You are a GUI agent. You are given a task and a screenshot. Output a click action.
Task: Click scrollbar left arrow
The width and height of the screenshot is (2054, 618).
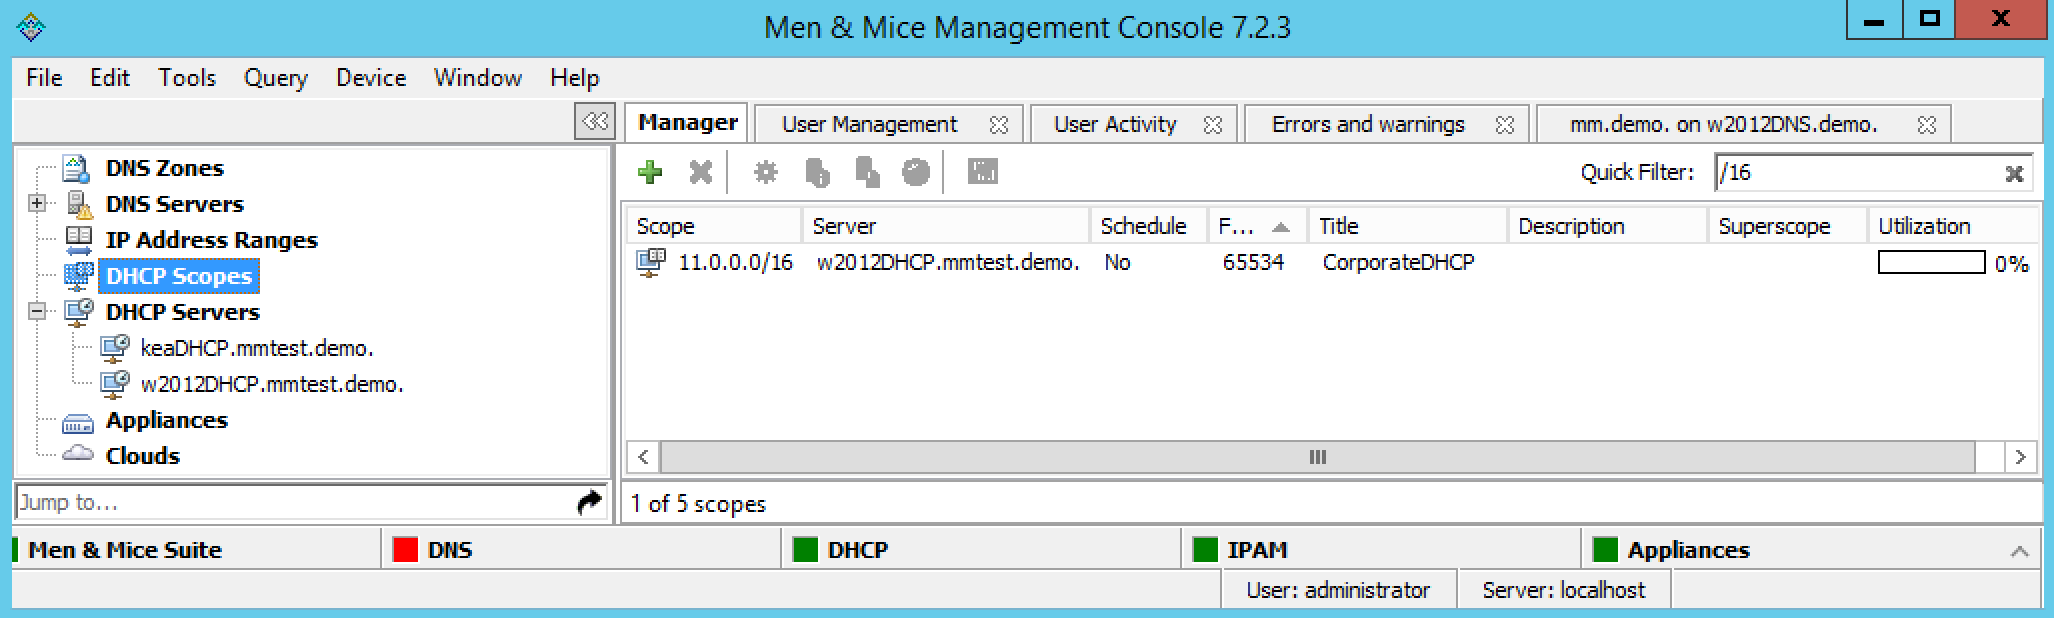pyautogui.click(x=643, y=457)
